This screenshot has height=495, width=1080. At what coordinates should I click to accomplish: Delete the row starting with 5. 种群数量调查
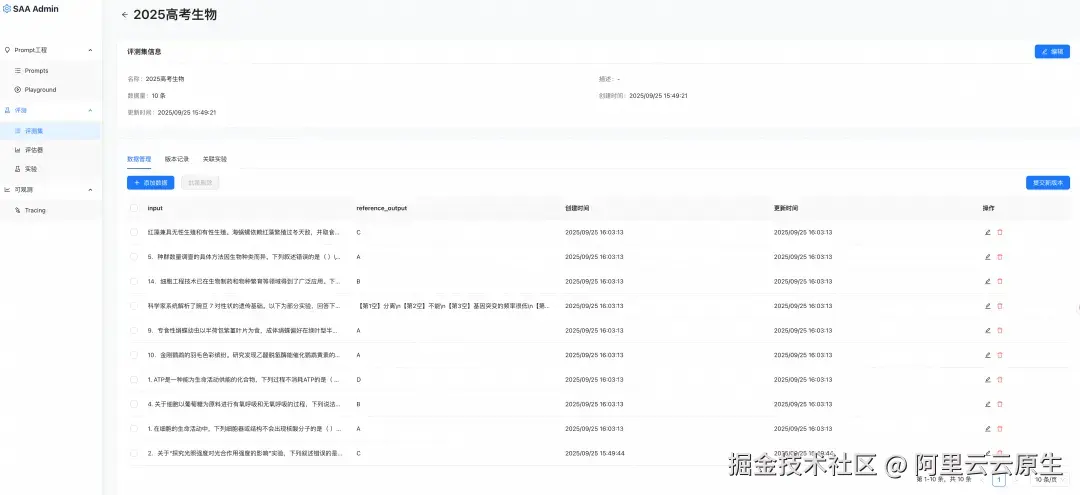[x=999, y=257]
